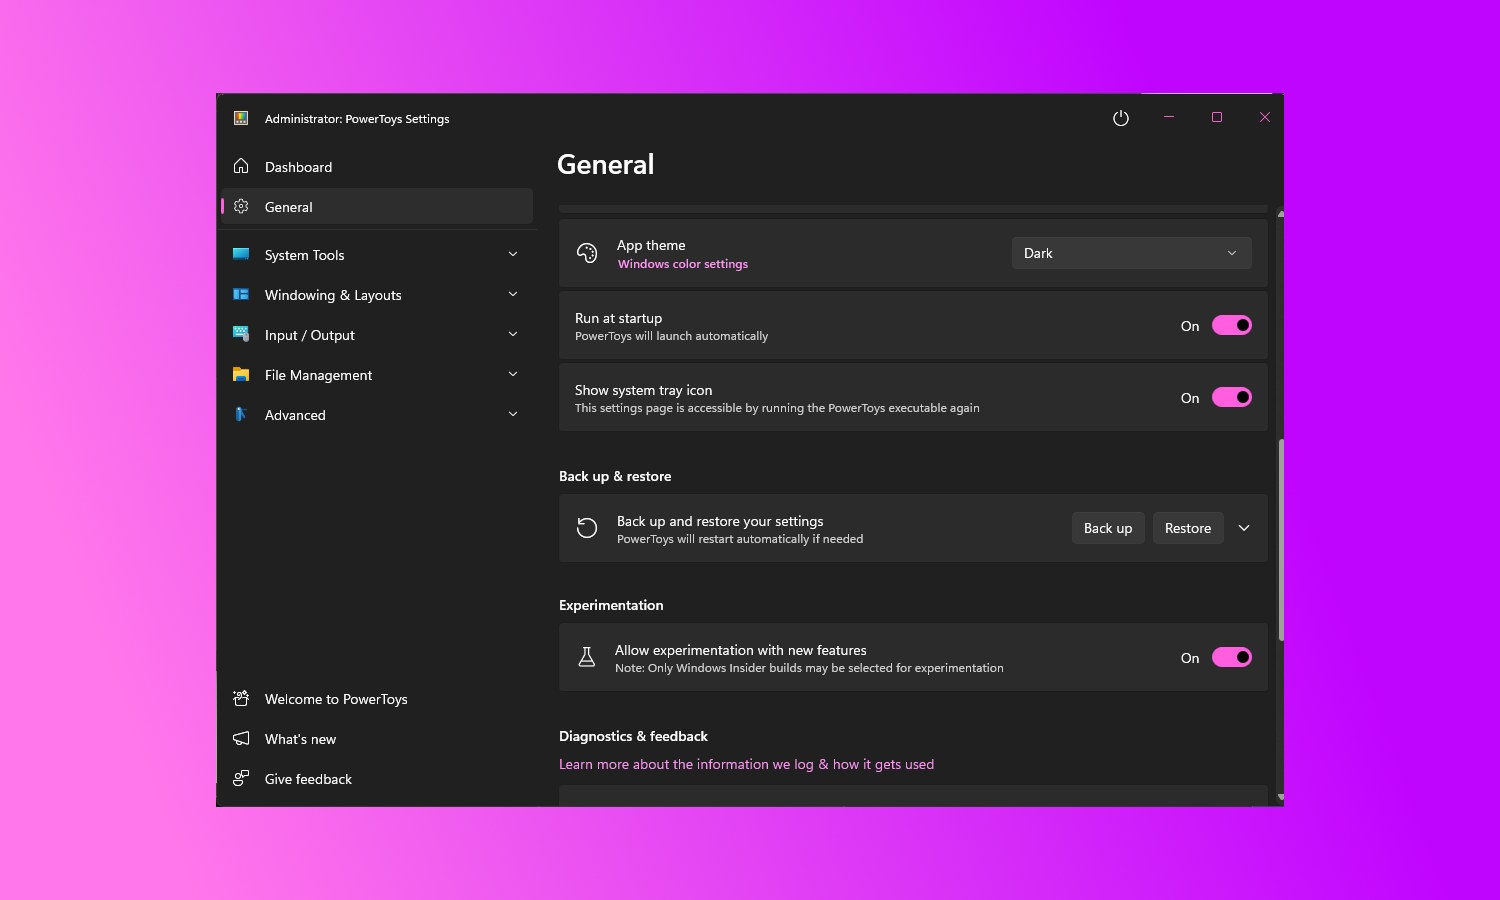Viewport: 1500px width, 900px height.
Task: Toggle Allow experimentation with new features
Action: click(1231, 657)
